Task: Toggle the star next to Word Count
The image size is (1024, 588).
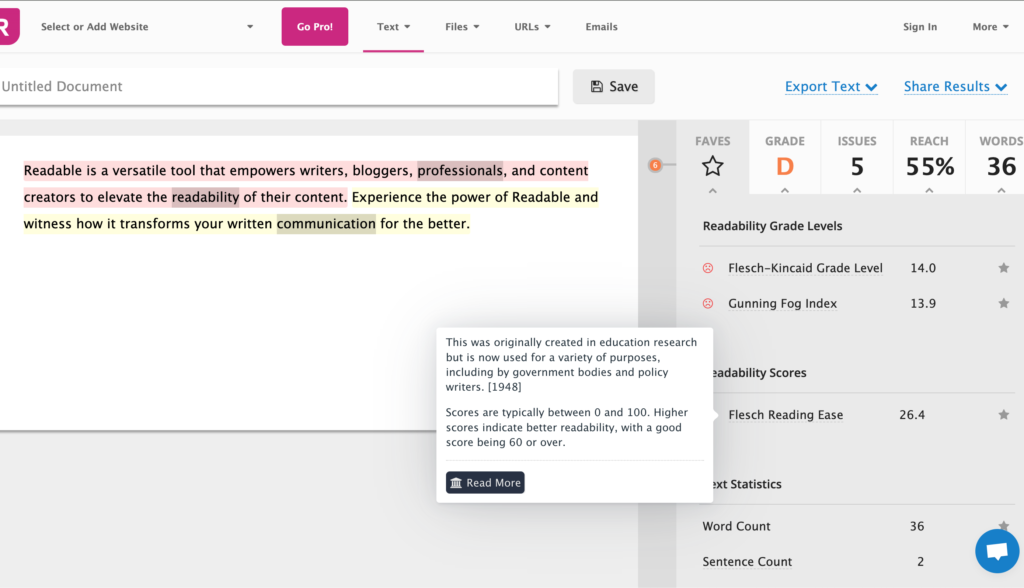Action: point(1004,526)
